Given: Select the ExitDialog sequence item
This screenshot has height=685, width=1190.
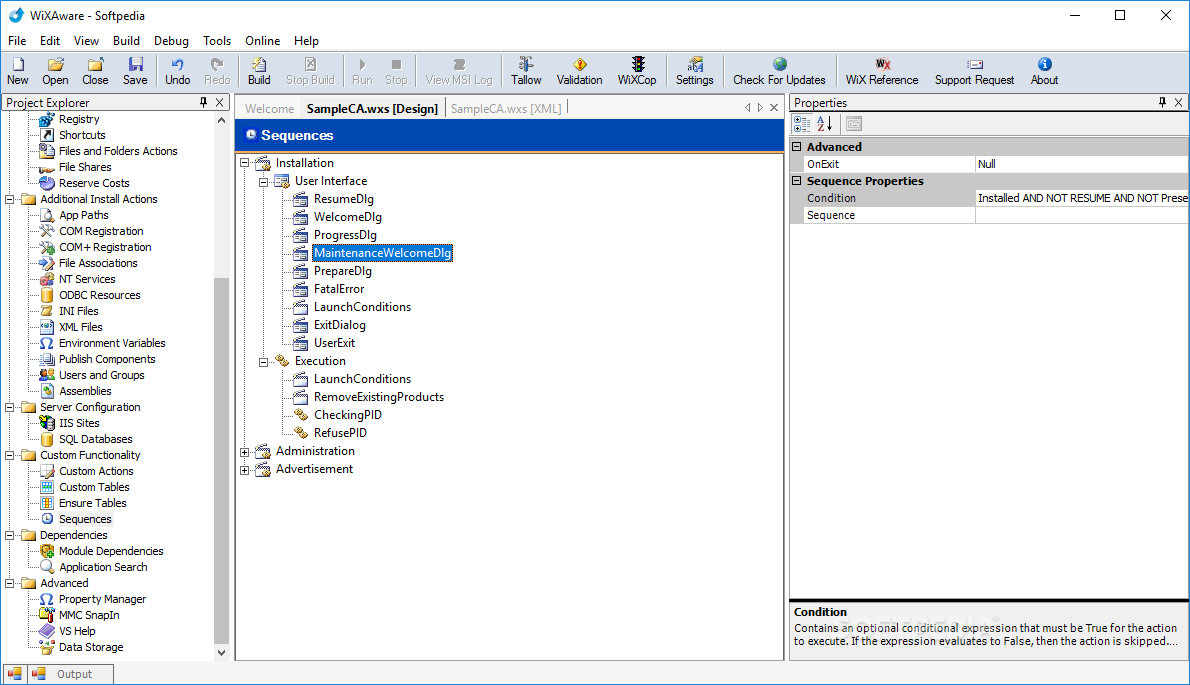Looking at the screenshot, I should coord(339,325).
